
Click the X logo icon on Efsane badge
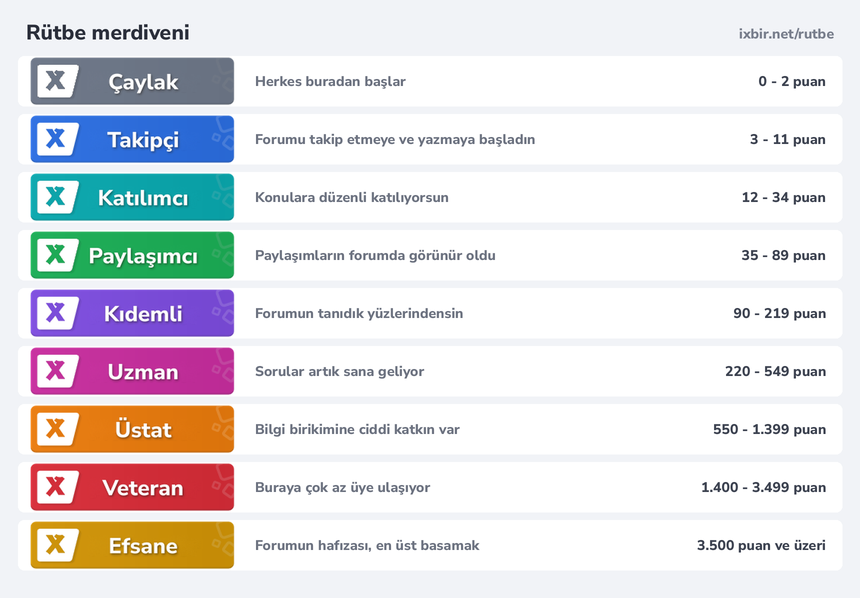click(x=58, y=545)
